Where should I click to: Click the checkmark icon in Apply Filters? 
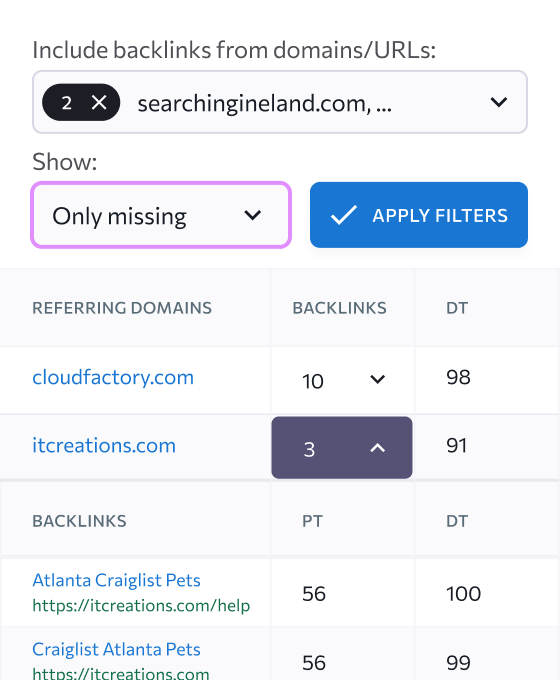point(344,215)
